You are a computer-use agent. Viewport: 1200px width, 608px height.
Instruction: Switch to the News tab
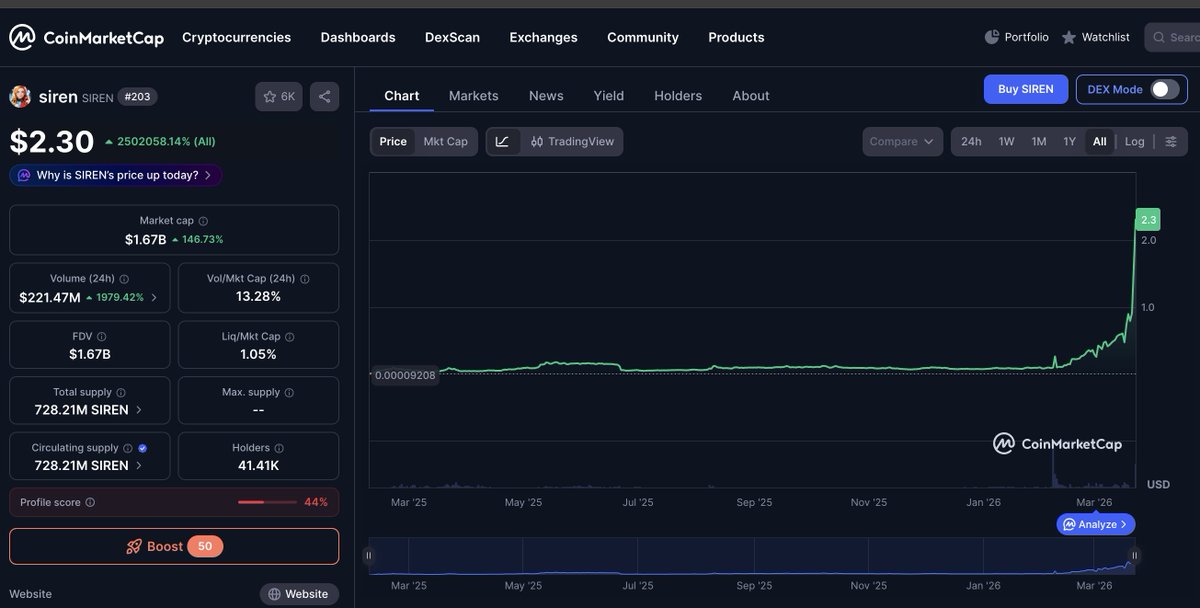[x=546, y=96]
